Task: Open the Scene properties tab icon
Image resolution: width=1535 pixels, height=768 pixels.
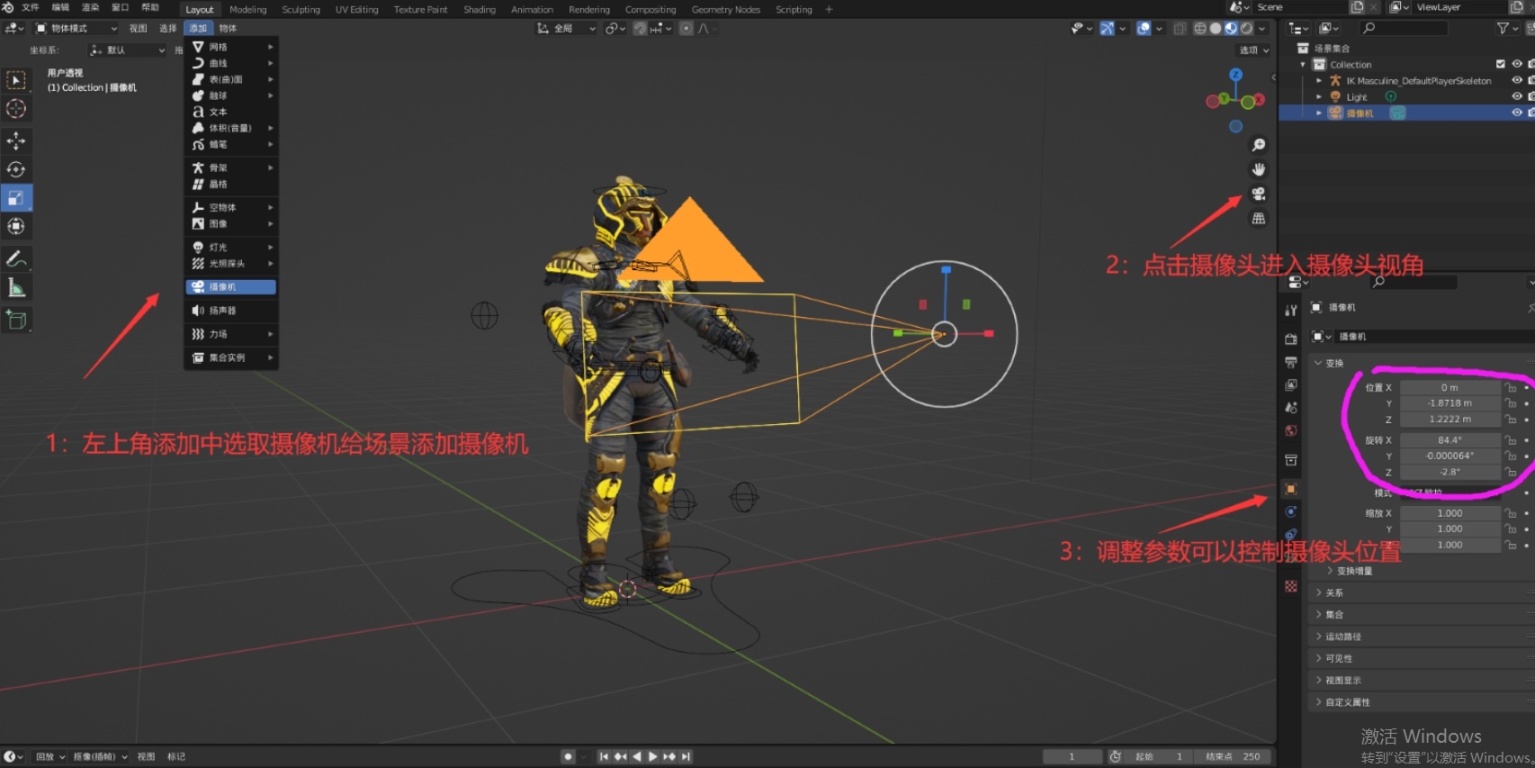Action: [1291, 408]
